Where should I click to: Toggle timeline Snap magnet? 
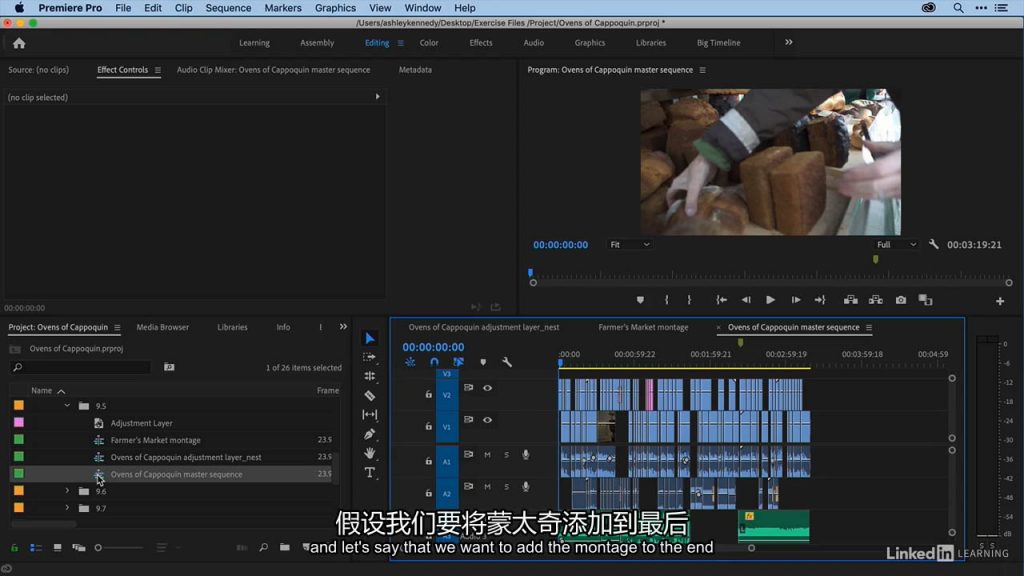click(x=434, y=362)
